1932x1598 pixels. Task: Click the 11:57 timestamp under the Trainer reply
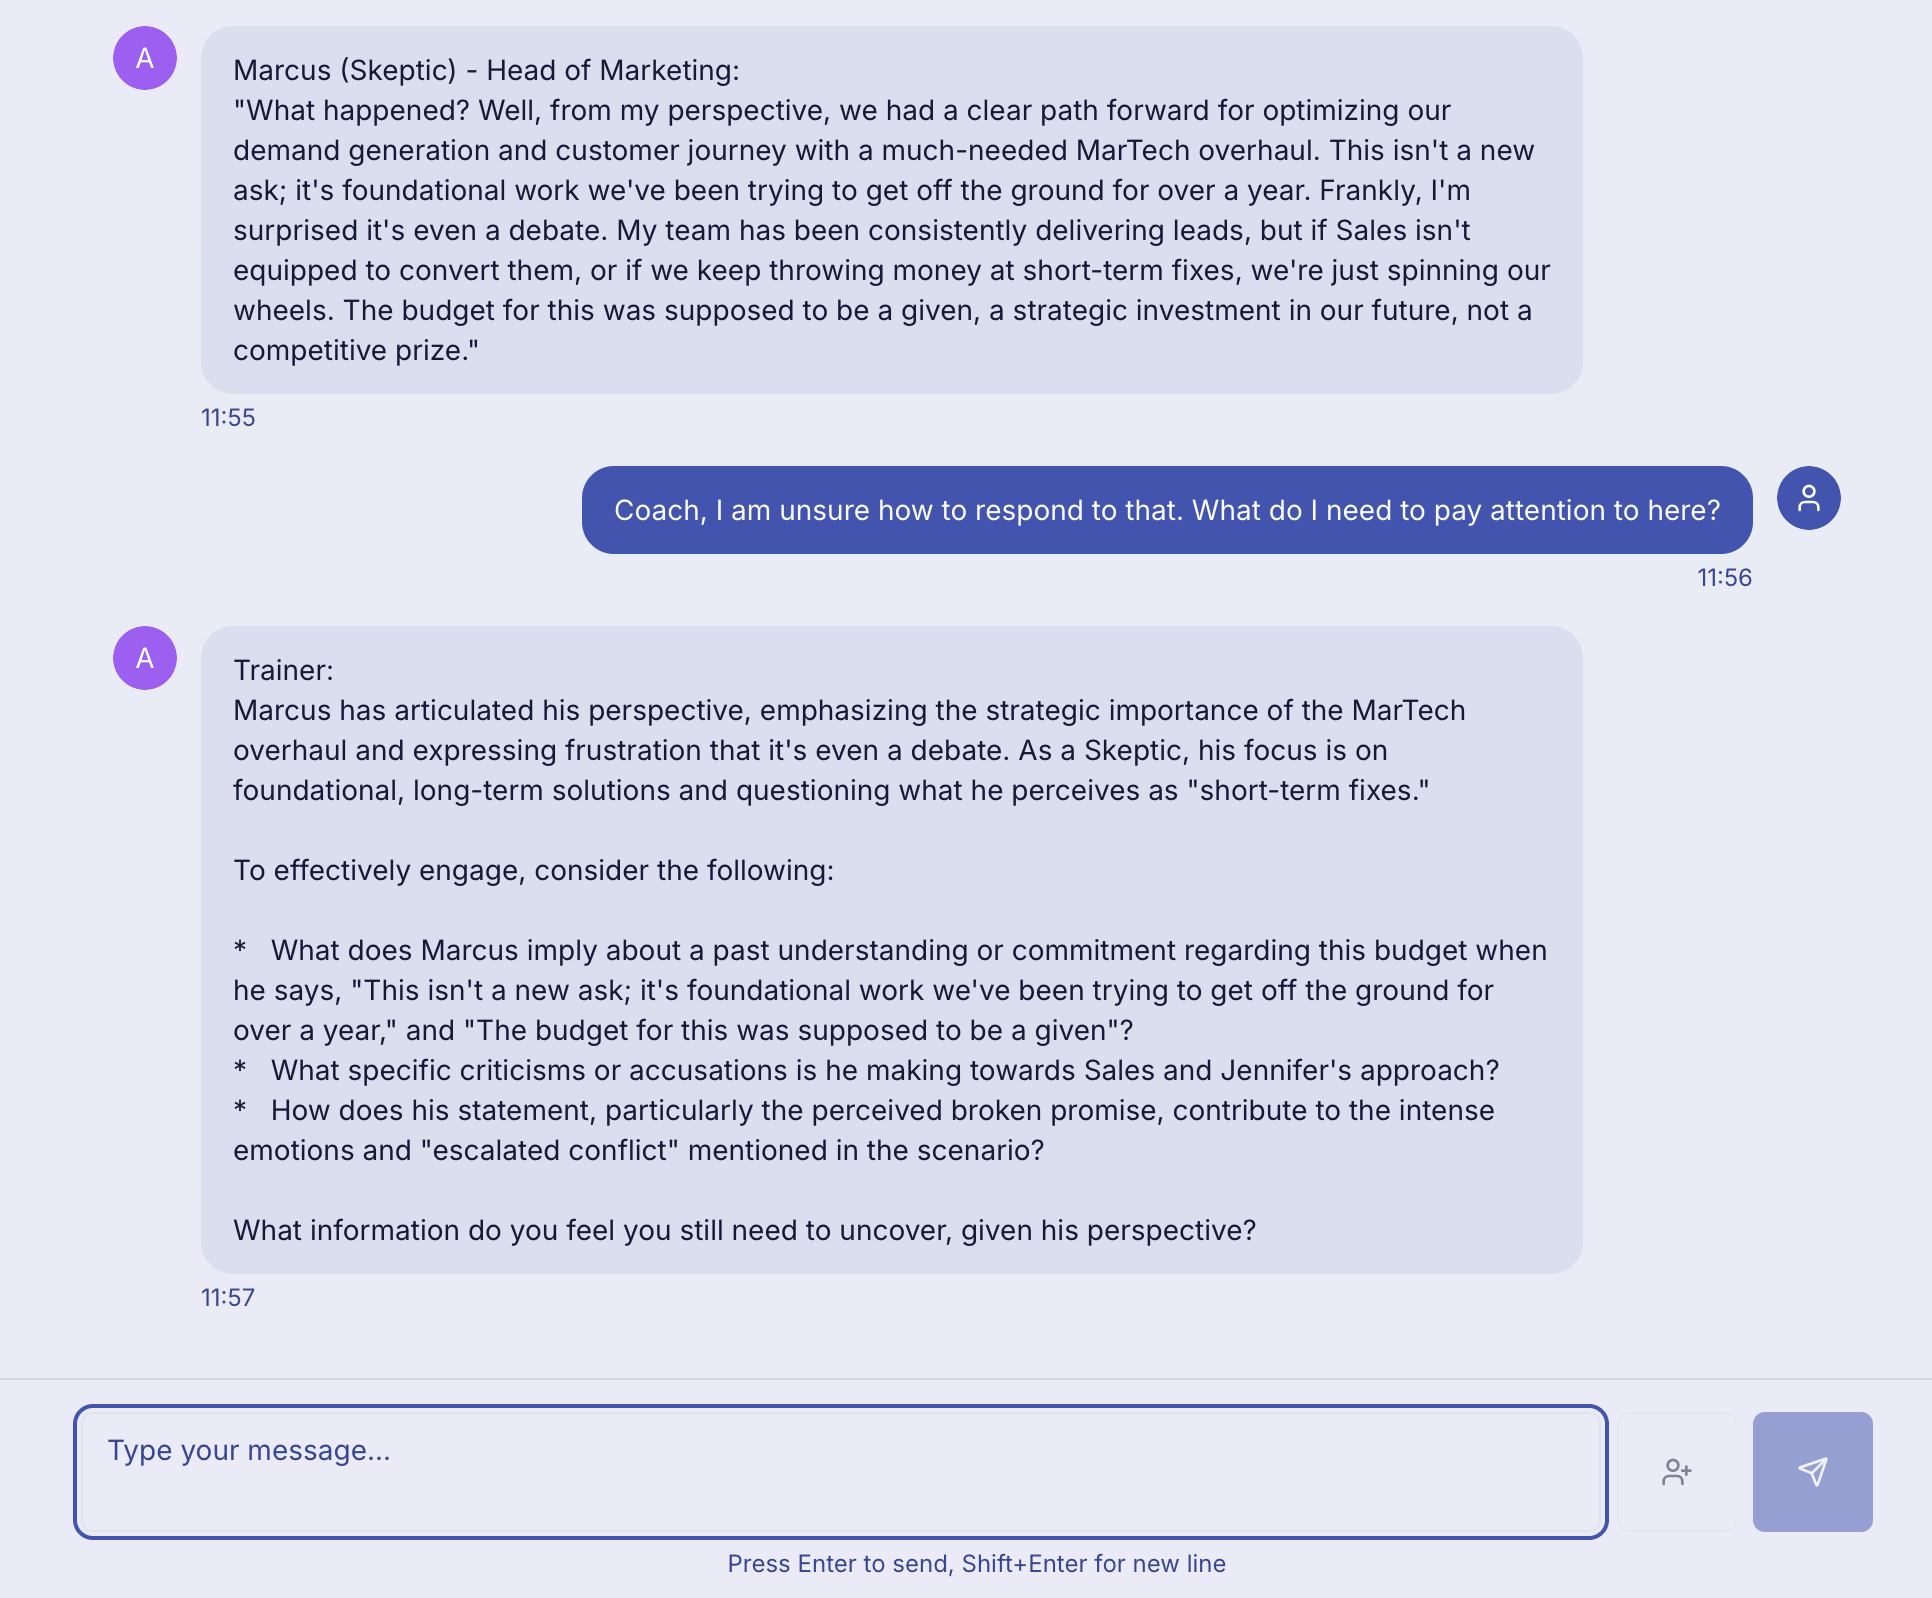click(227, 1297)
